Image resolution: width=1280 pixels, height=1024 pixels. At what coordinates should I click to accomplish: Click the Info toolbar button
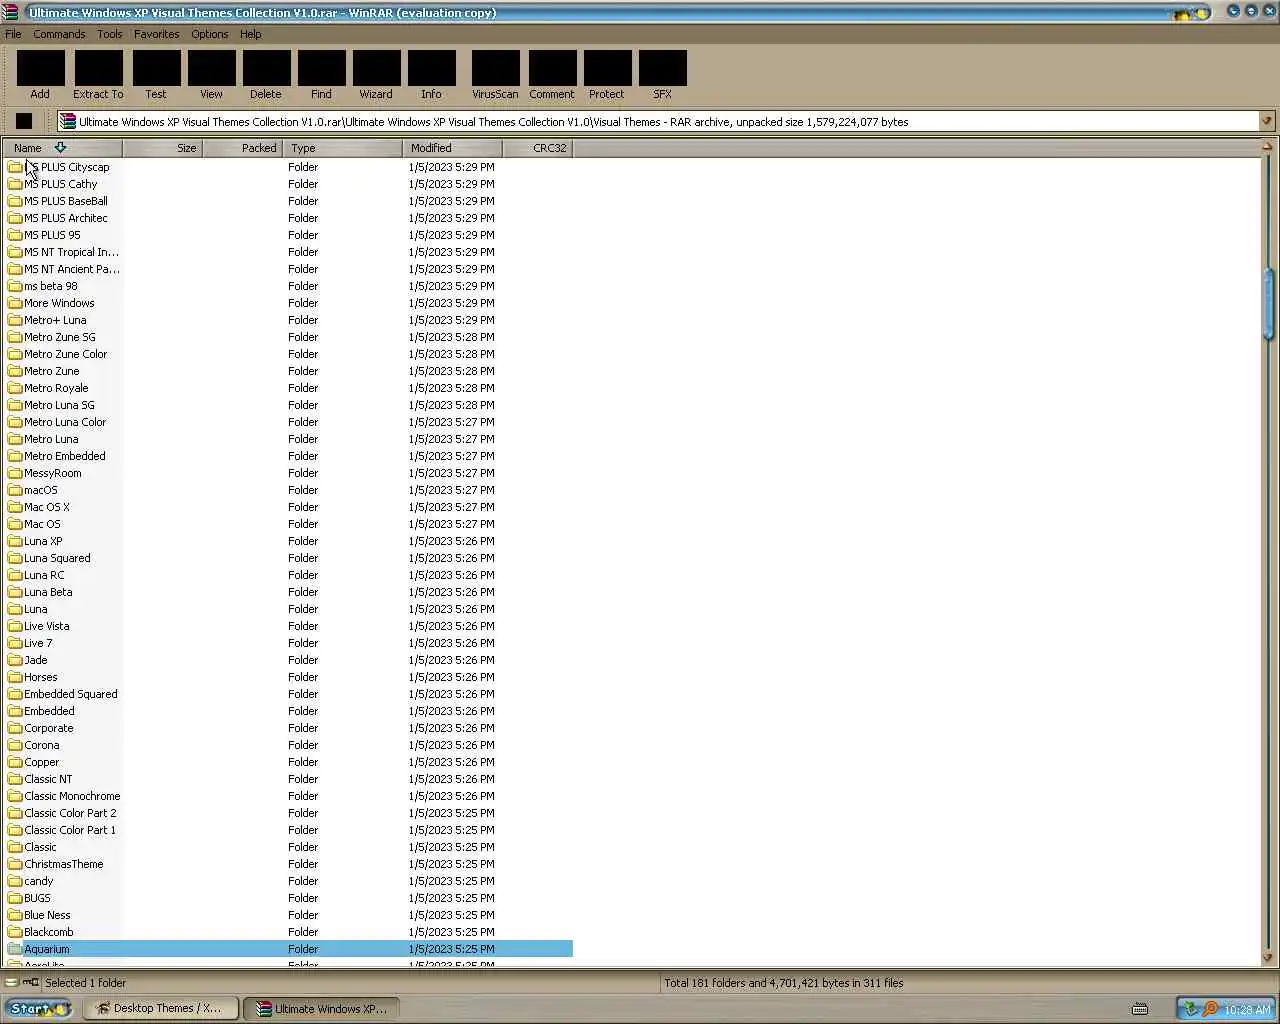click(x=431, y=75)
